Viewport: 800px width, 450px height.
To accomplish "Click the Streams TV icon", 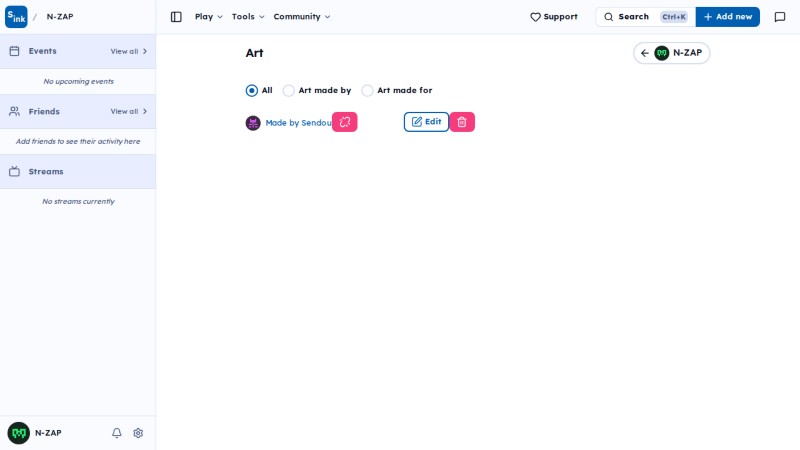I will pyautogui.click(x=14, y=171).
